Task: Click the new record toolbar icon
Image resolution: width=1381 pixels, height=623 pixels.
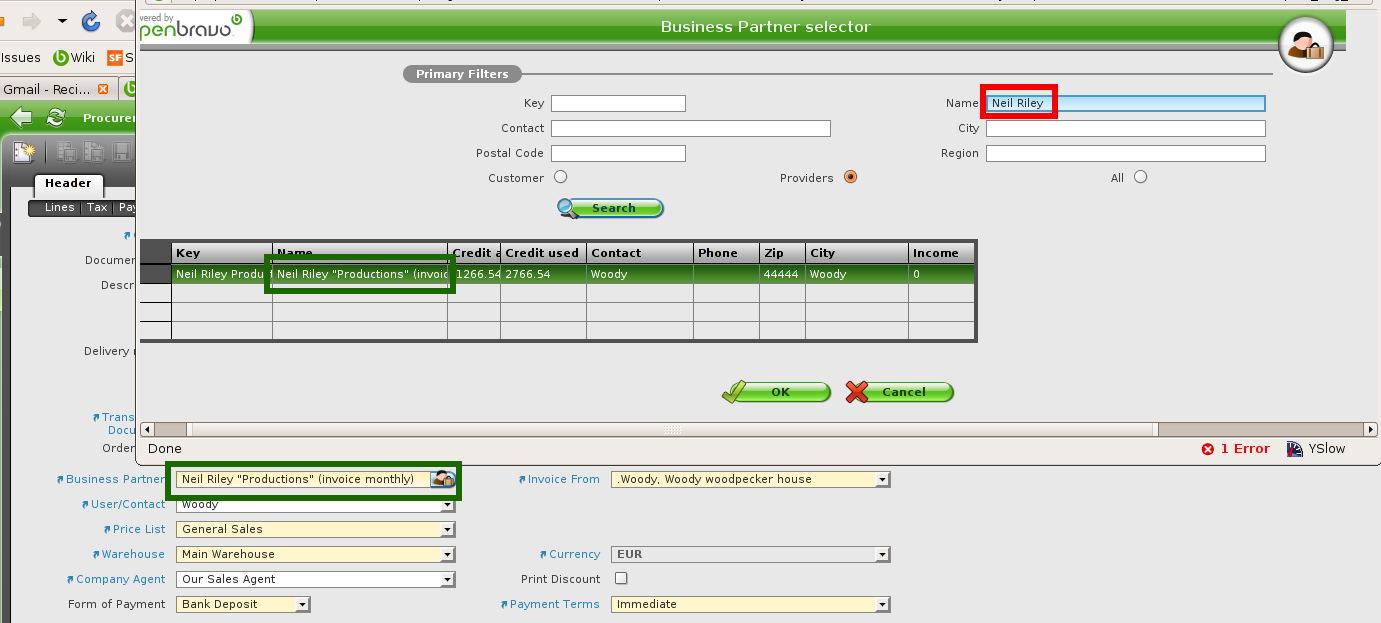Action: pyautogui.click(x=24, y=153)
